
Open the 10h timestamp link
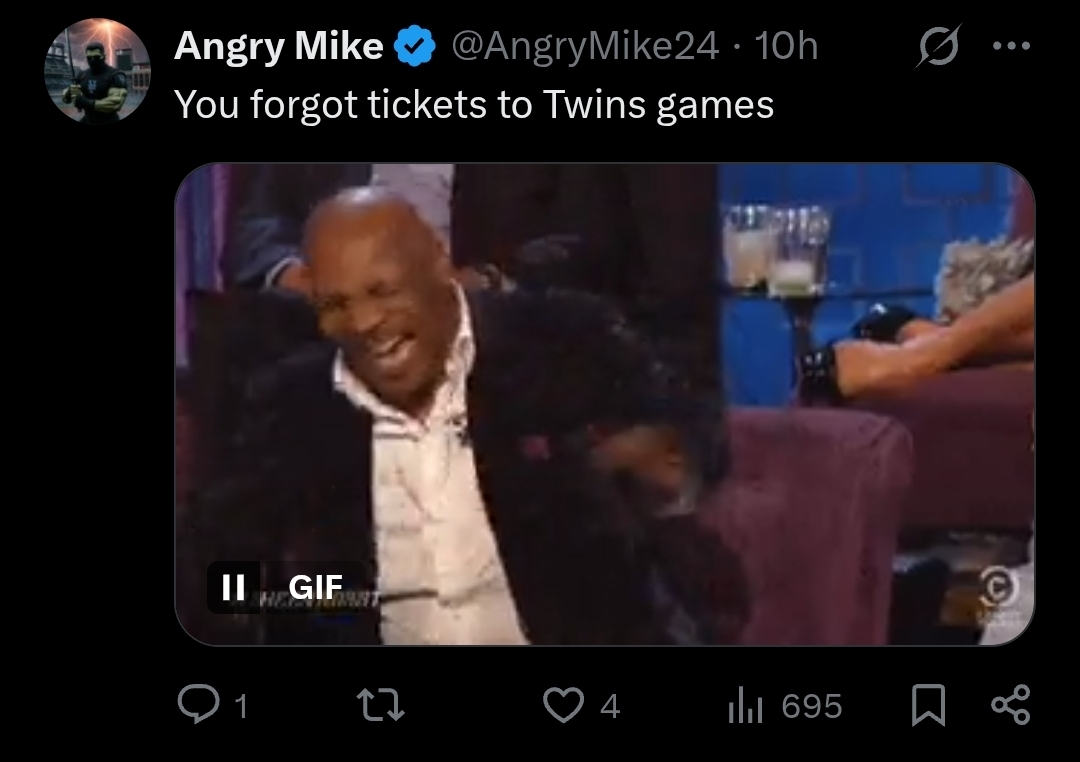[786, 46]
